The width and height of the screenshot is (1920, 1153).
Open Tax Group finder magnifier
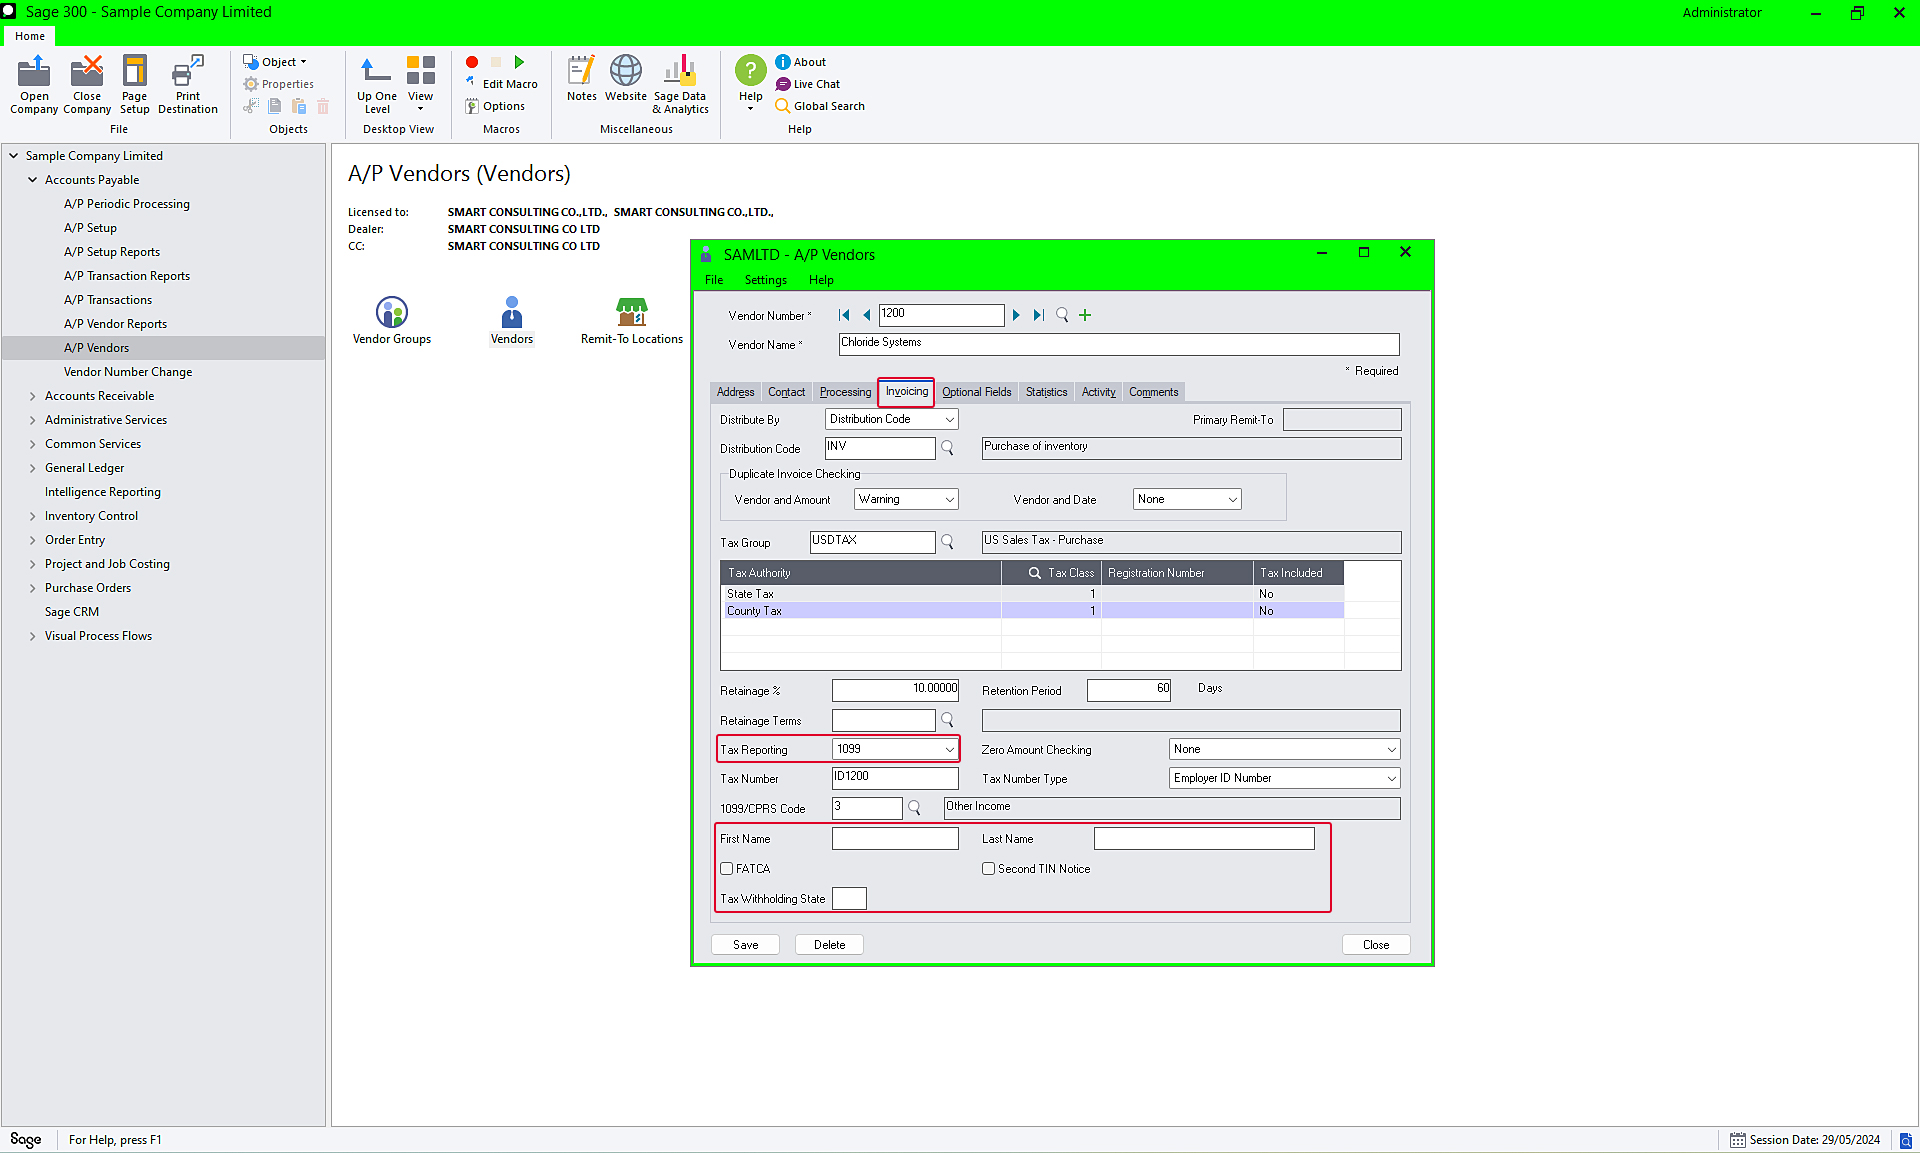(947, 542)
